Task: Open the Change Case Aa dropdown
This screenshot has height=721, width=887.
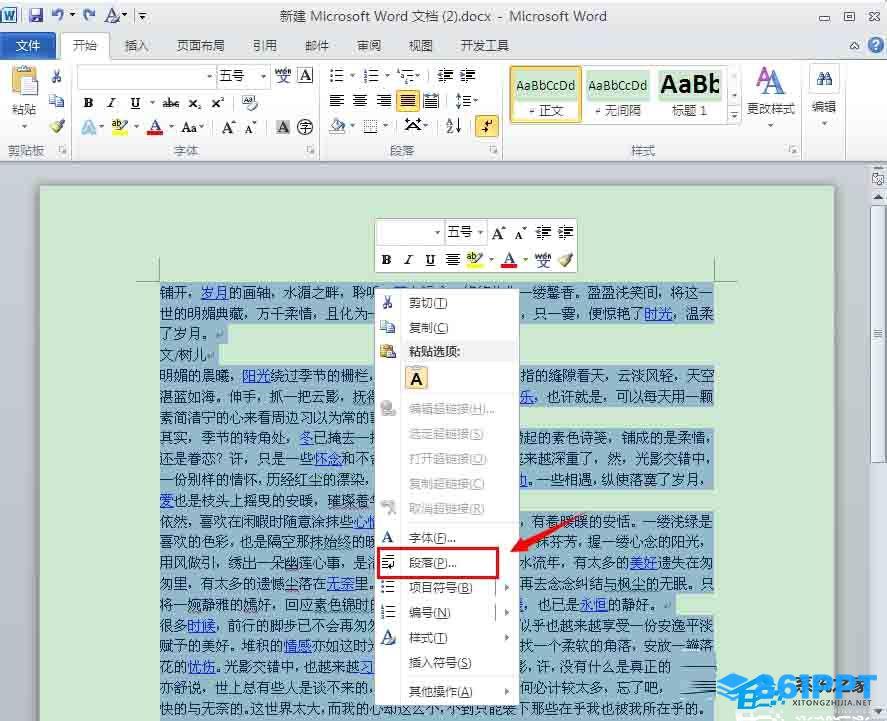Action: pos(192,127)
